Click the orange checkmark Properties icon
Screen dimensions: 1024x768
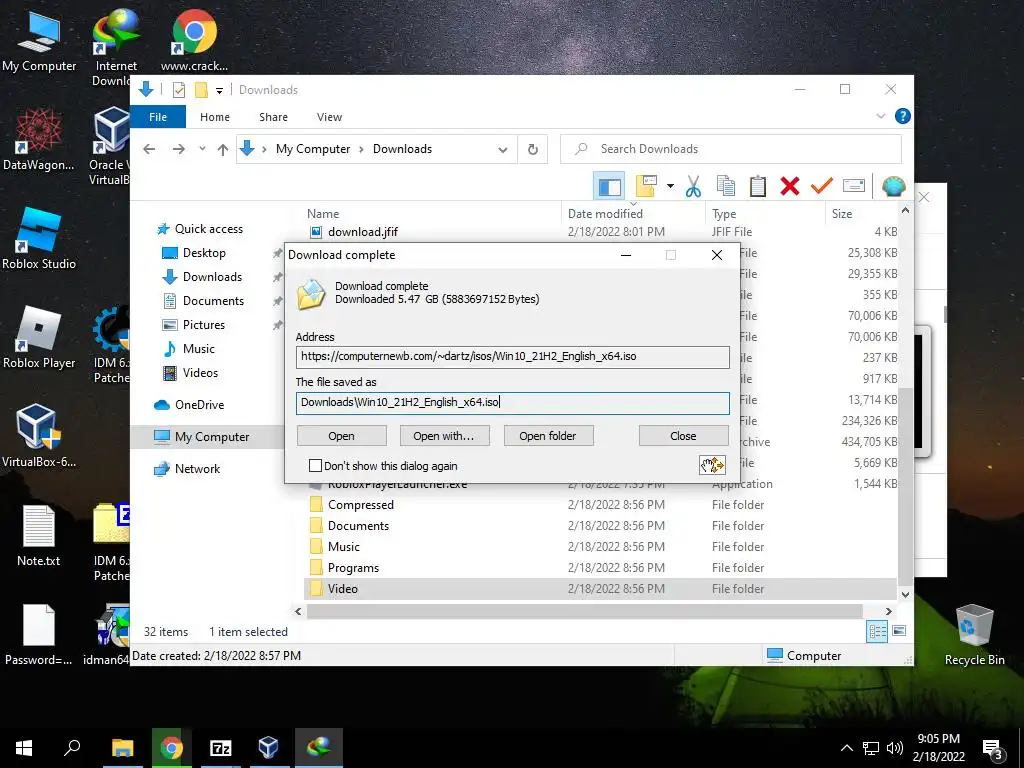click(822, 186)
